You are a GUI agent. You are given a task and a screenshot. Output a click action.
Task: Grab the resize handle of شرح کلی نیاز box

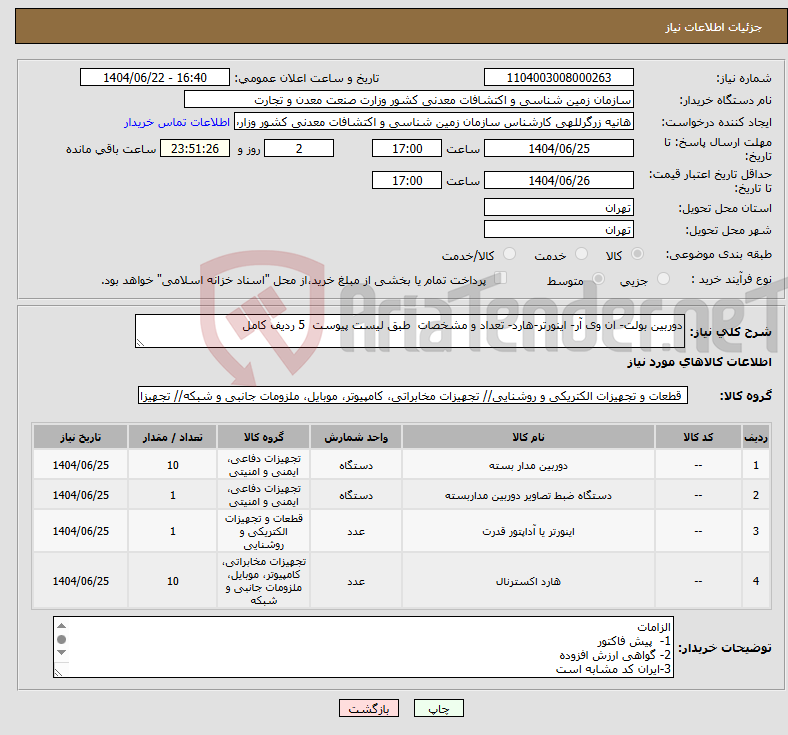point(140,343)
